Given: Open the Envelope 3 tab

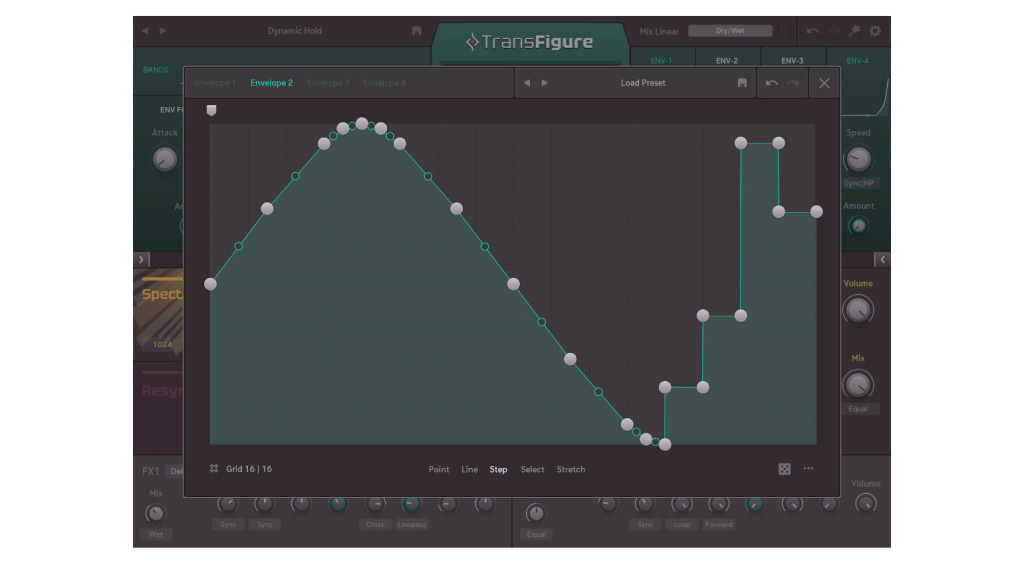Looking at the screenshot, I should coord(328,83).
